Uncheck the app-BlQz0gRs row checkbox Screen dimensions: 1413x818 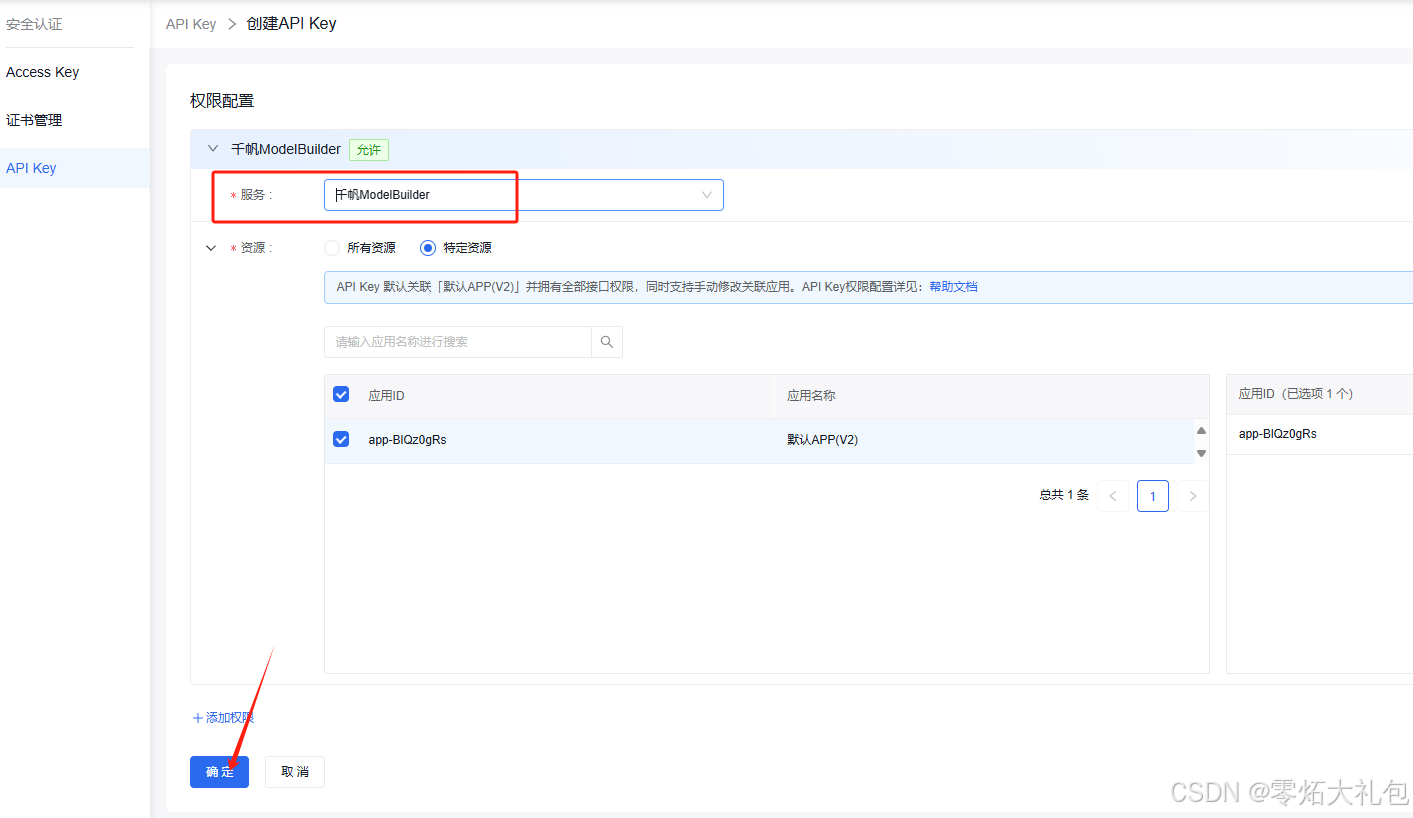coord(341,439)
